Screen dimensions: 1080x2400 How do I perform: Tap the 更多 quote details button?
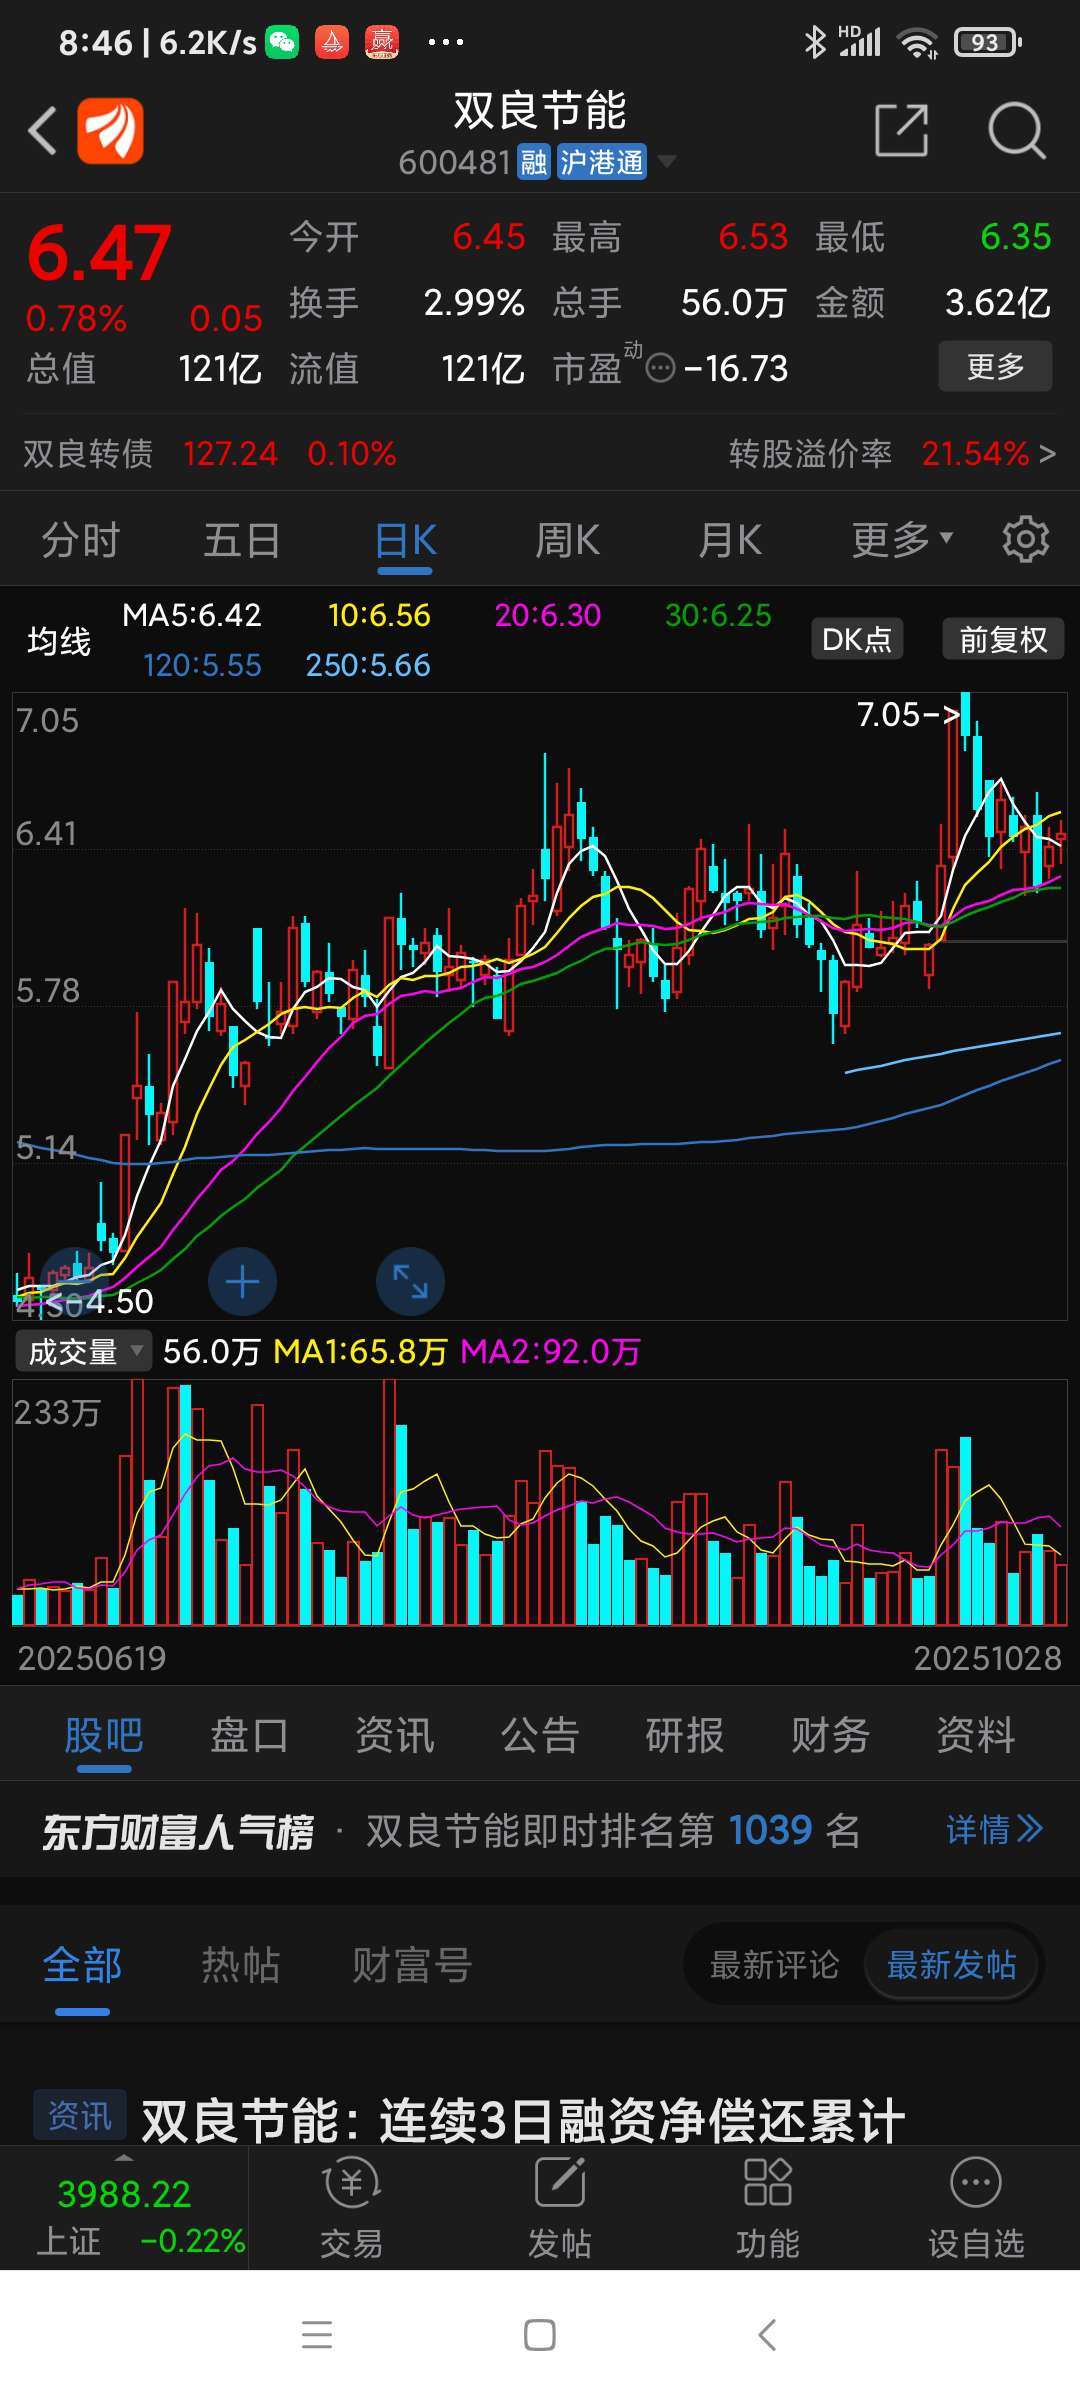pos(995,366)
